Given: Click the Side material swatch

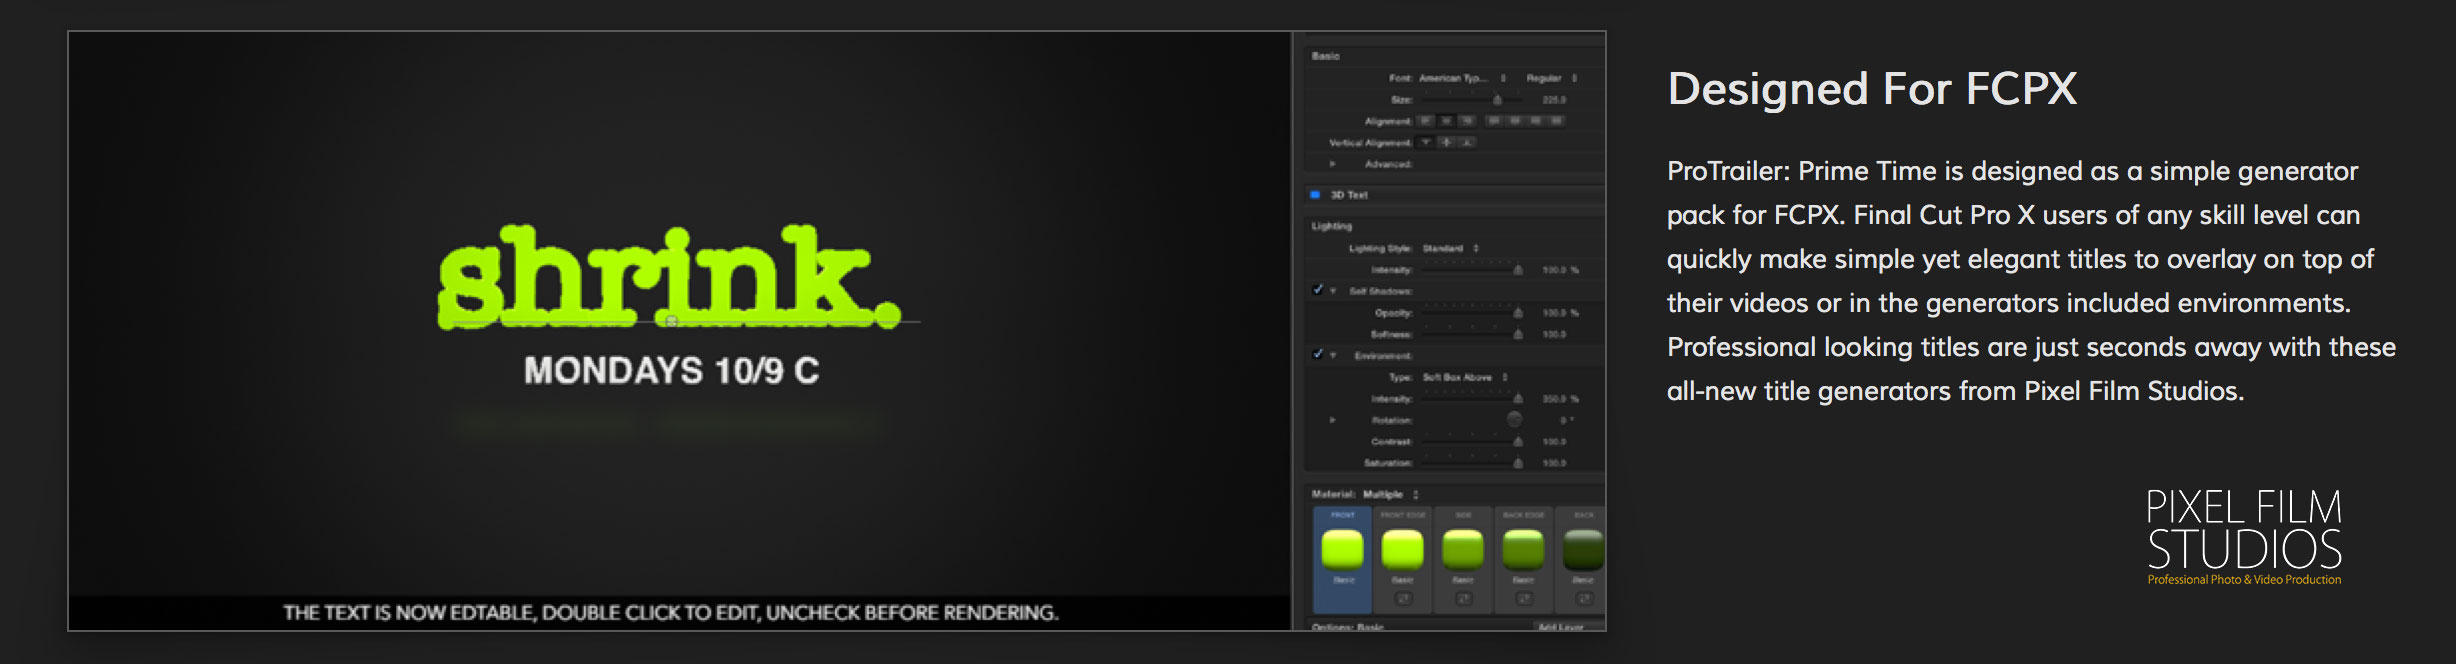Looking at the screenshot, I should pyautogui.click(x=1463, y=549).
